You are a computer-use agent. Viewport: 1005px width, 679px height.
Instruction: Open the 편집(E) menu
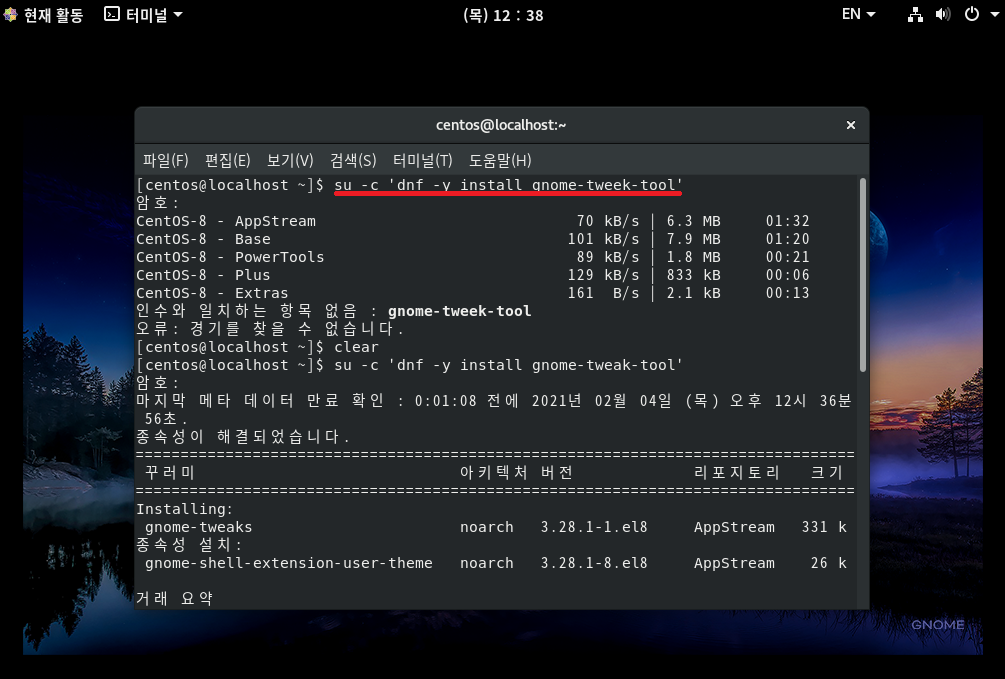(228, 160)
